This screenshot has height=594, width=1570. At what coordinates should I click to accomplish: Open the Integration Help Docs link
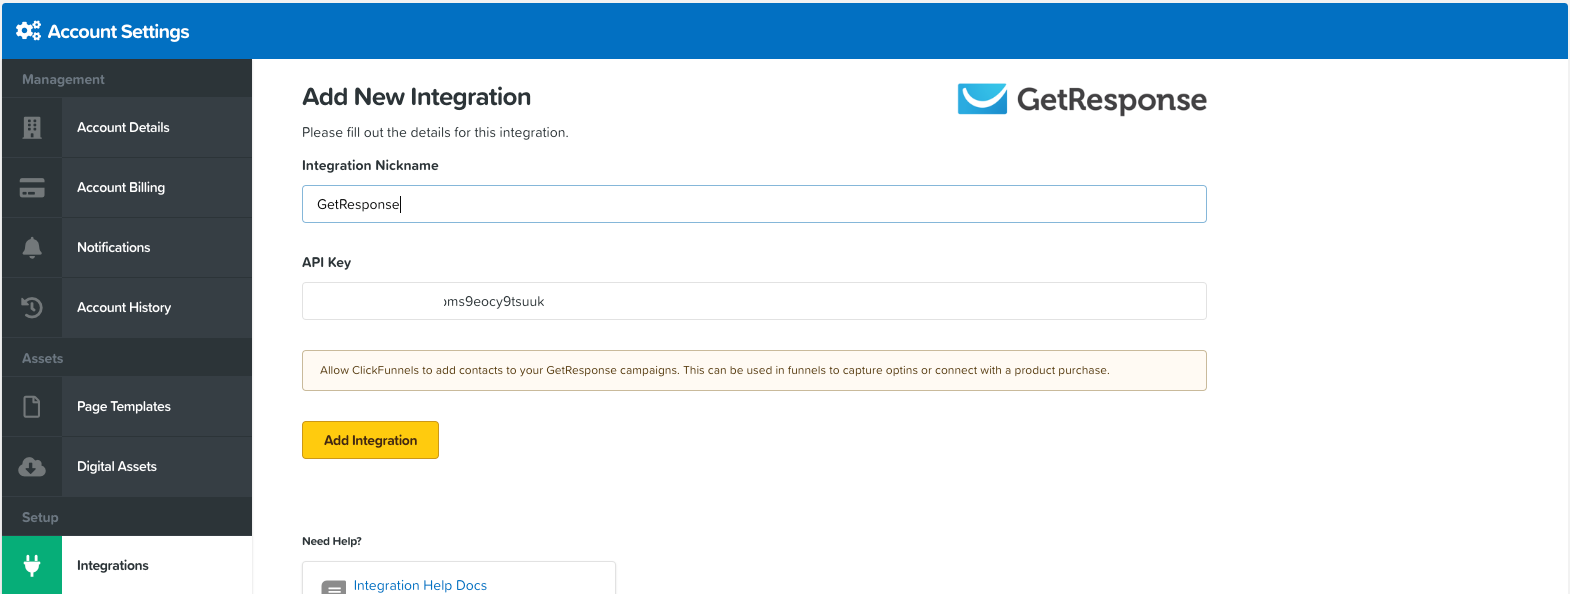coord(420,585)
